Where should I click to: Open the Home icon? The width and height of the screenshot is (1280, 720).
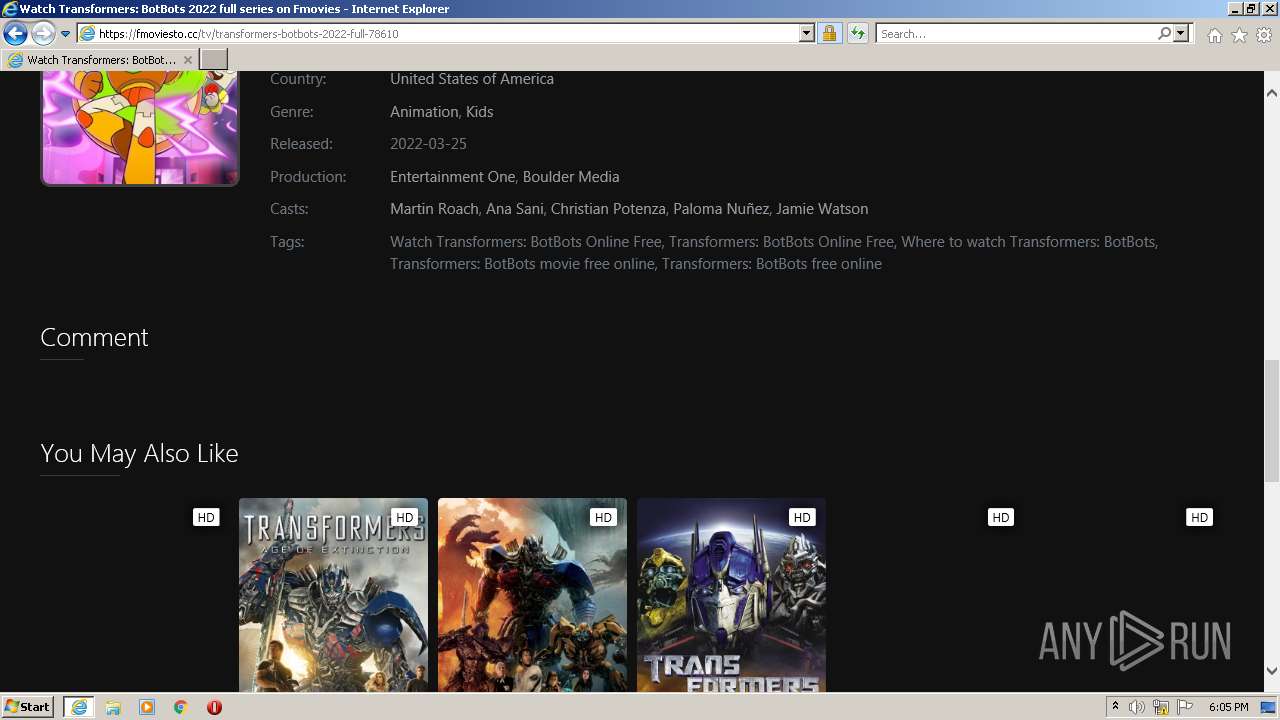[1214, 35]
